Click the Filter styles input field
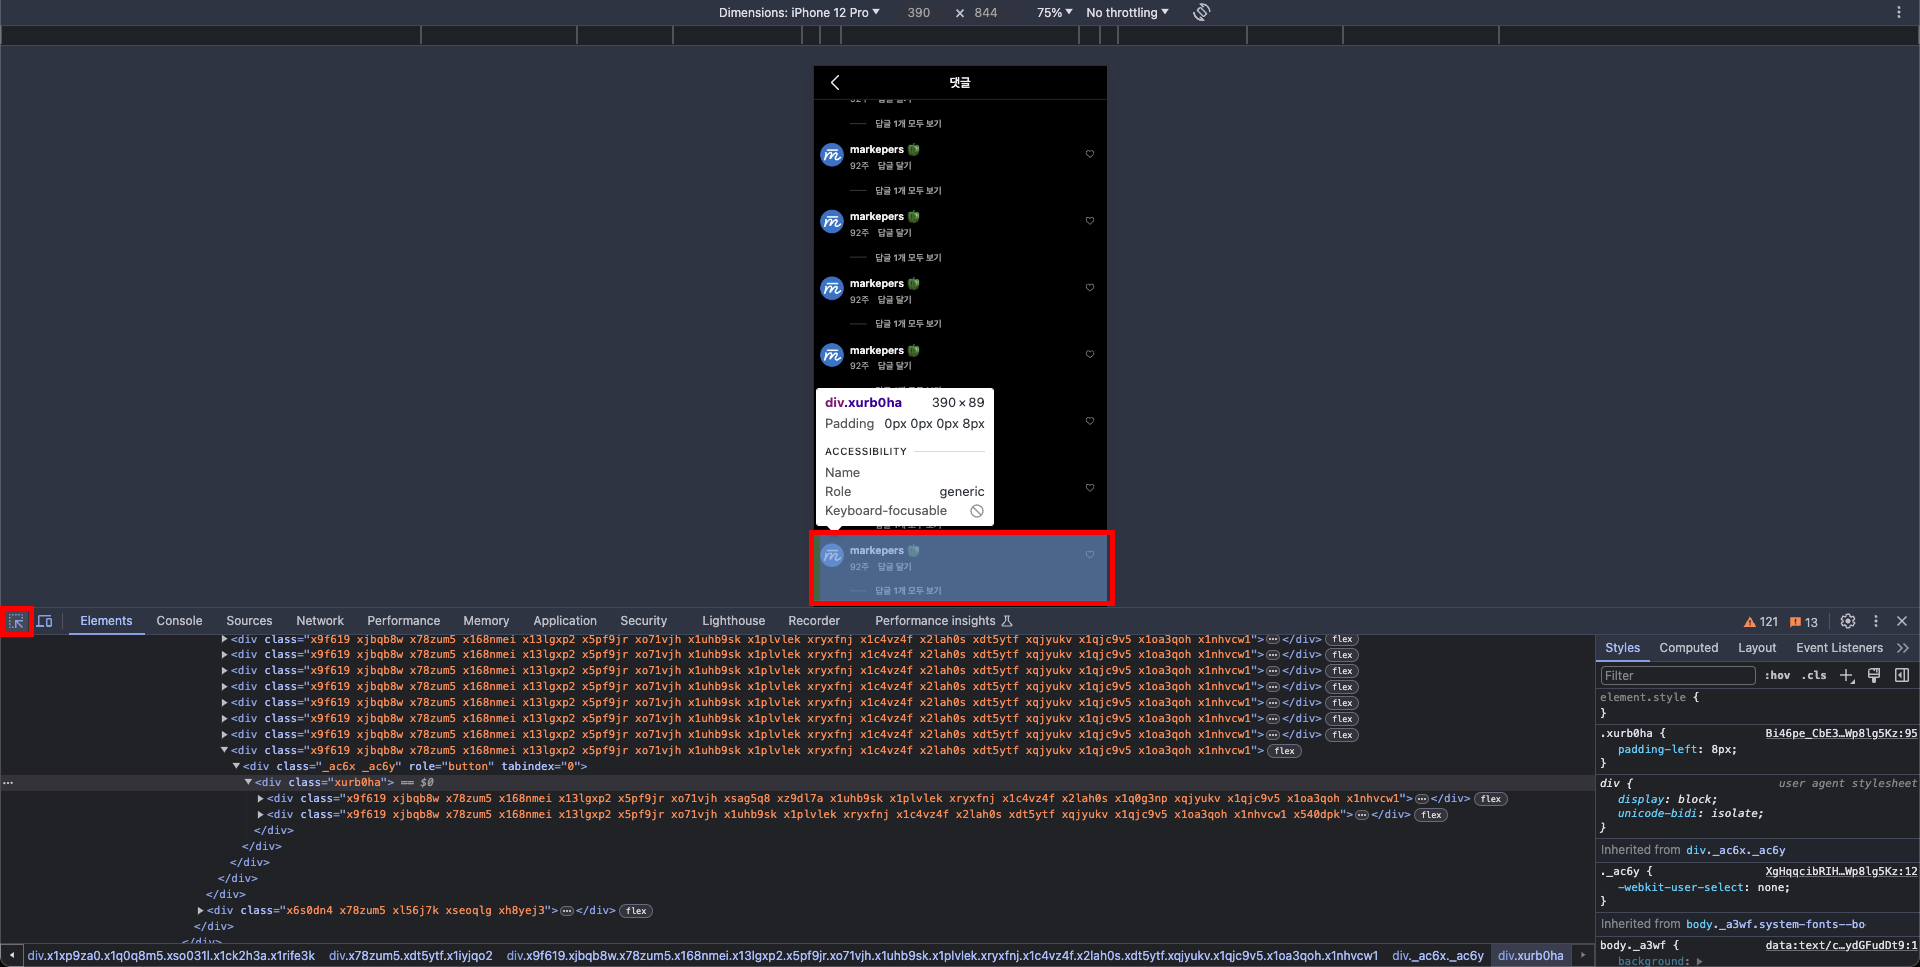 pos(1677,675)
